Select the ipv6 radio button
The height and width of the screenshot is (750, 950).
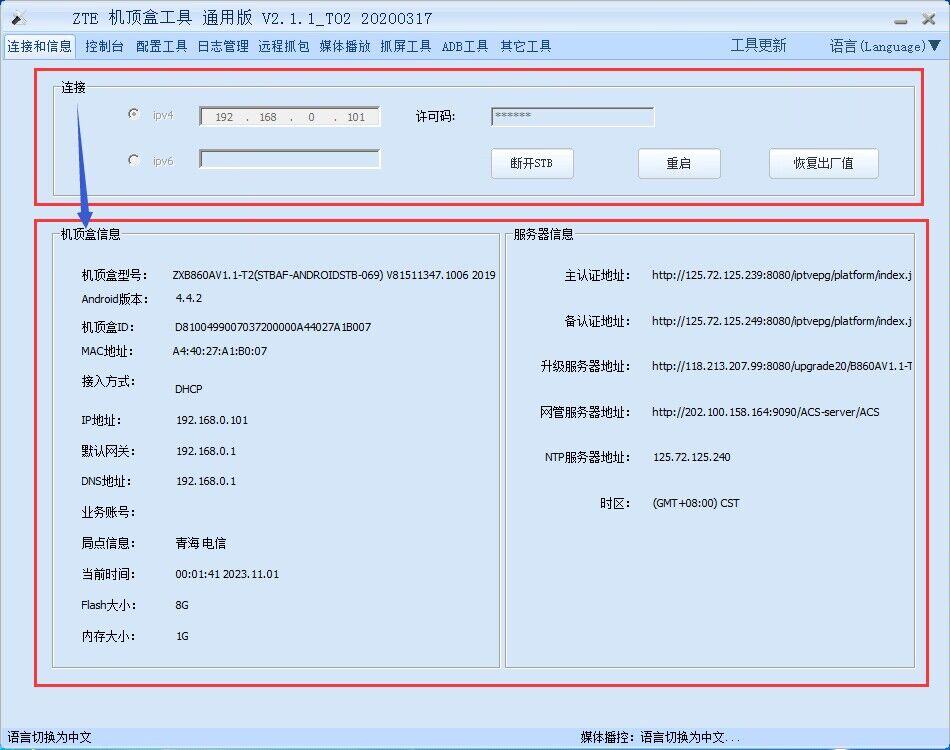[x=134, y=160]
